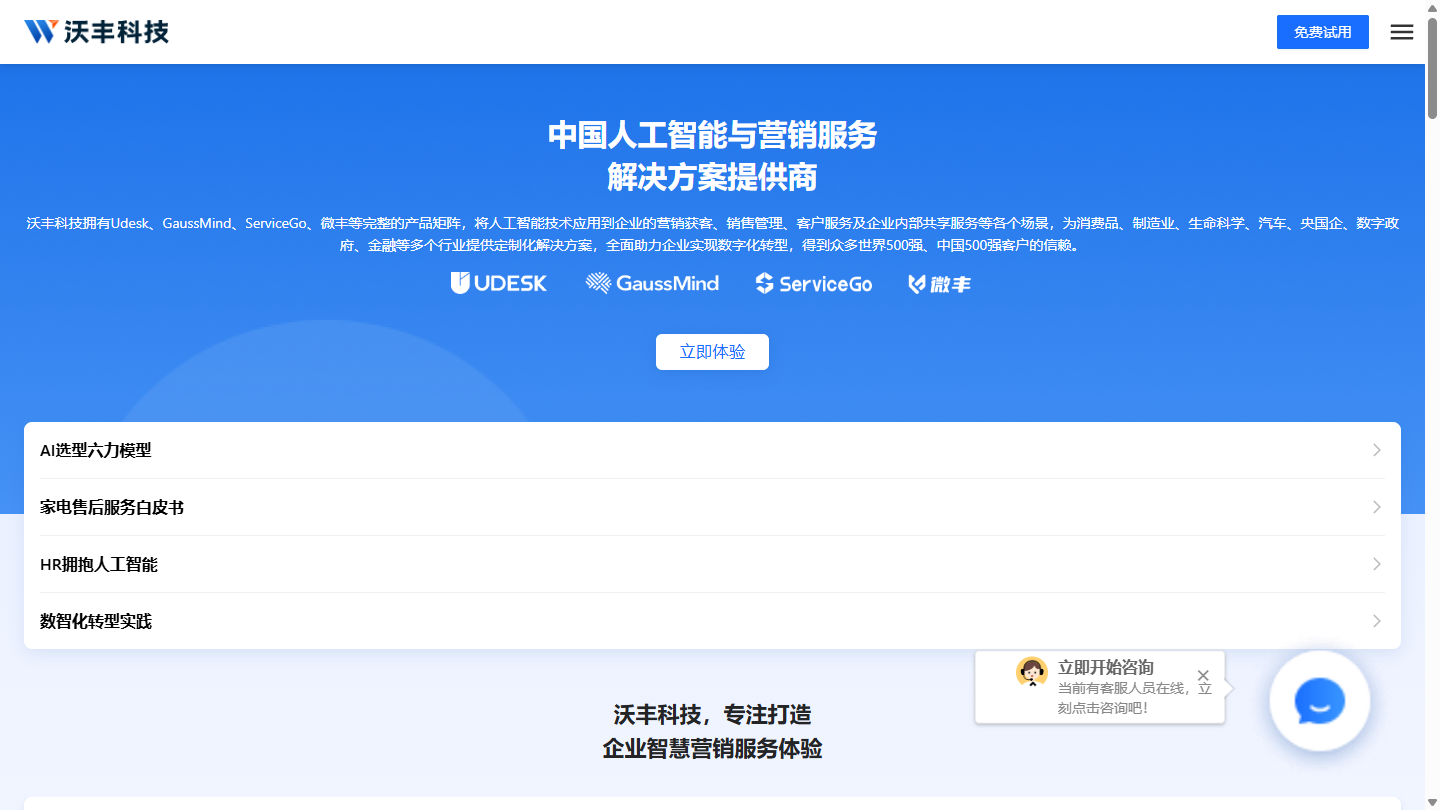Expand the AI选型六力模型 row chevron

[1377, 450]
